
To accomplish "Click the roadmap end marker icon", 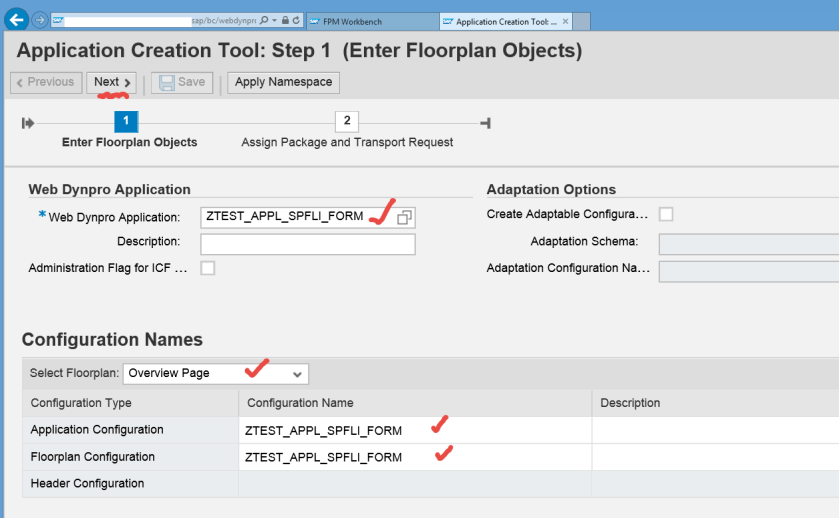I will pyautogui.click(x=485, y=123).
